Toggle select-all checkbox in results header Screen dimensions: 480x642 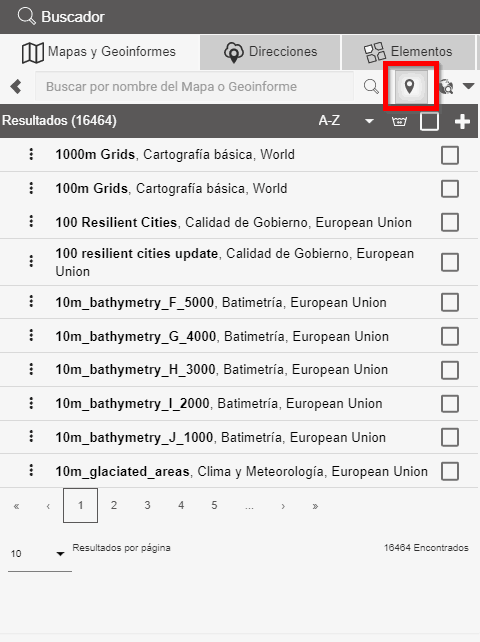tap(429, 122)
